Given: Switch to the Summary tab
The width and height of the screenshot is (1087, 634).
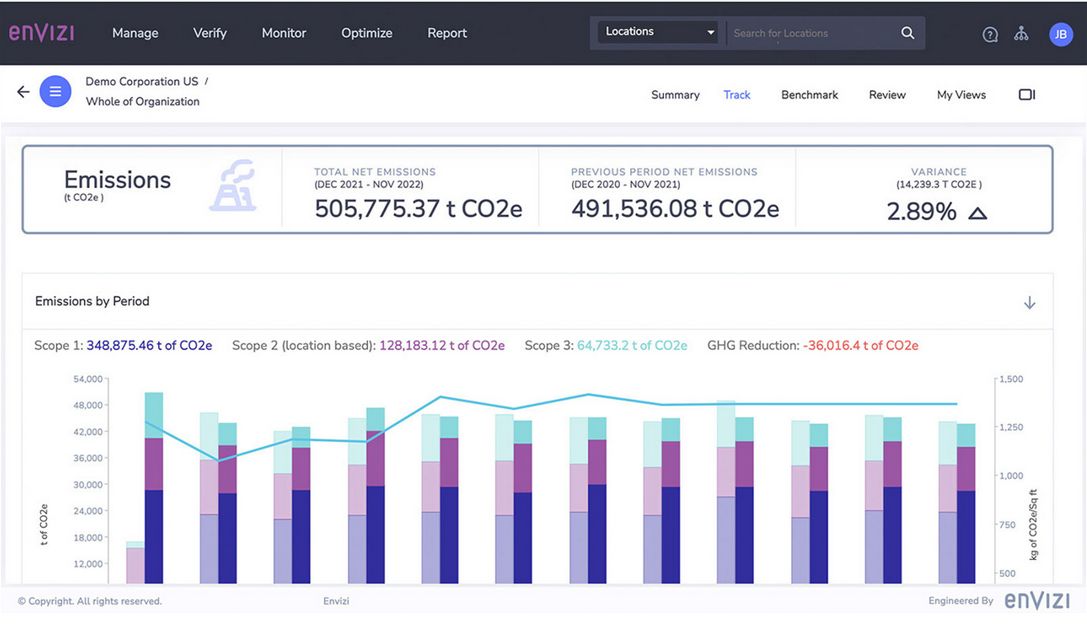Looking at the screenshot, I should (x=675, y=95).
